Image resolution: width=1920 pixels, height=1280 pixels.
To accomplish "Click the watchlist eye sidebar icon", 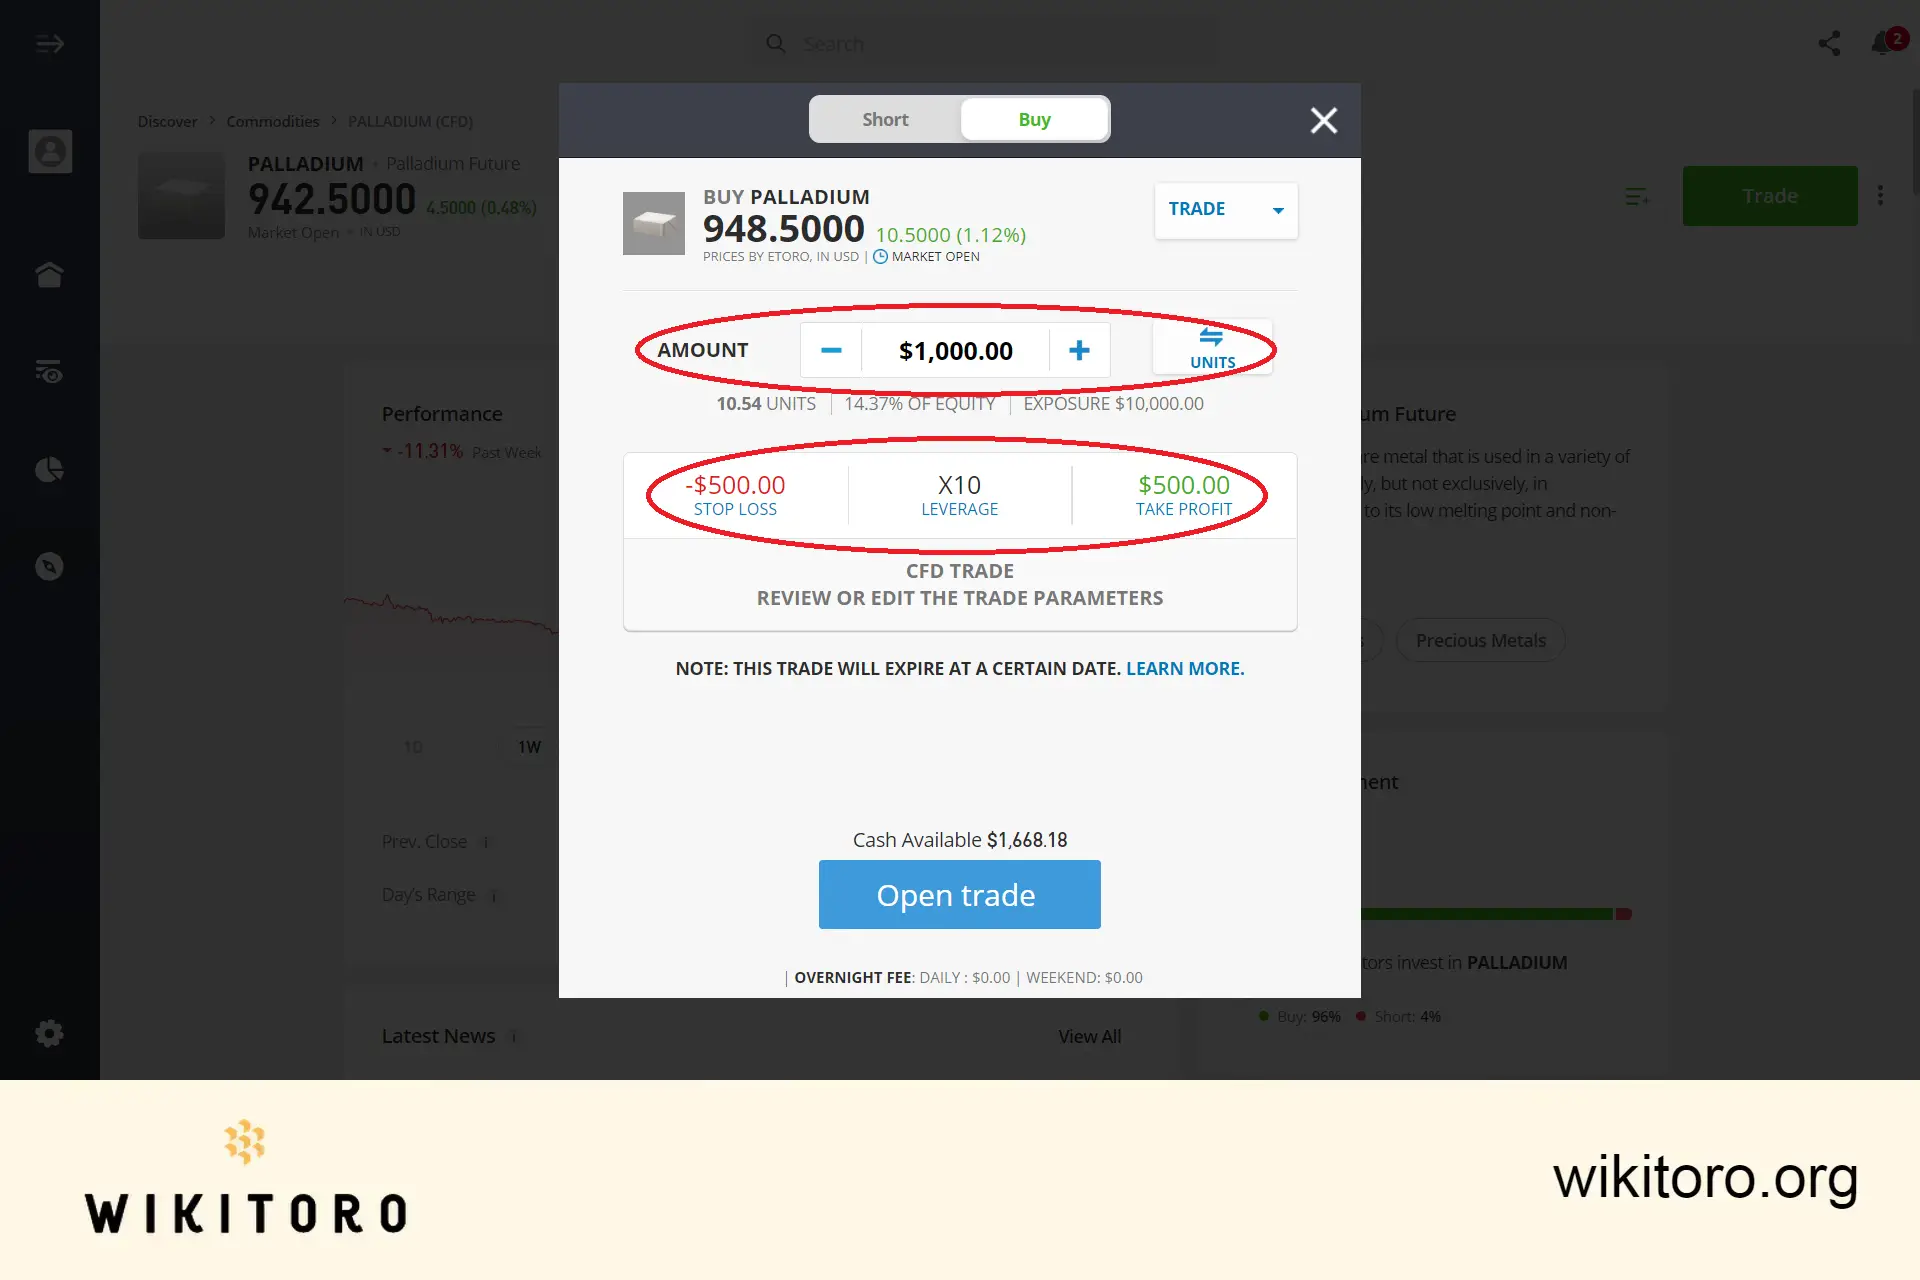I will tap(50, 371).
